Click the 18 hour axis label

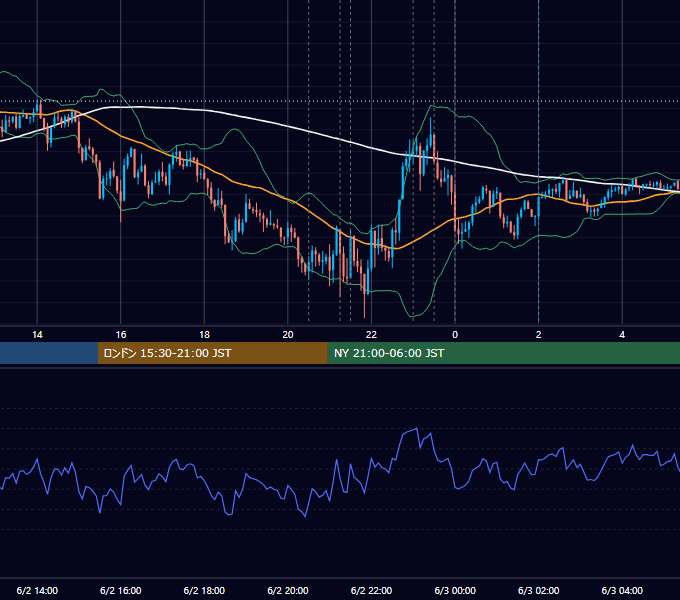tap(204, 335)
